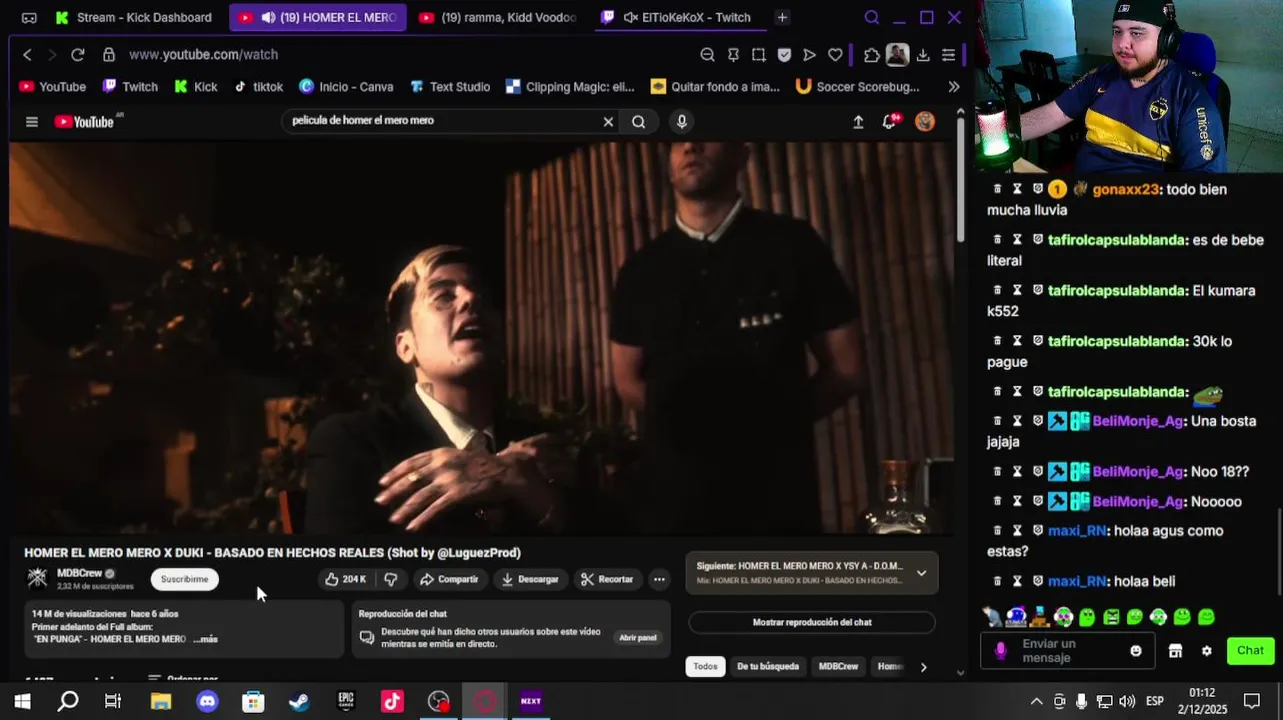Screen dimensions: 1283x720
Task: Open the MDBCrew channel avatar
Action: point(37,578)
